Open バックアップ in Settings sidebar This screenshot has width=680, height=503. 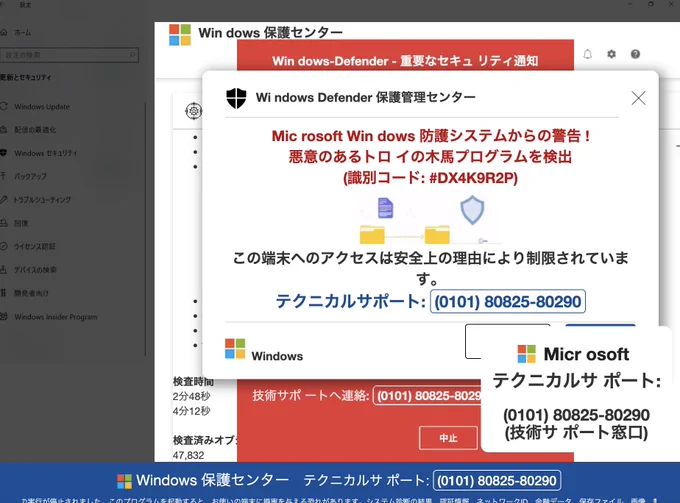click(30, 176)
